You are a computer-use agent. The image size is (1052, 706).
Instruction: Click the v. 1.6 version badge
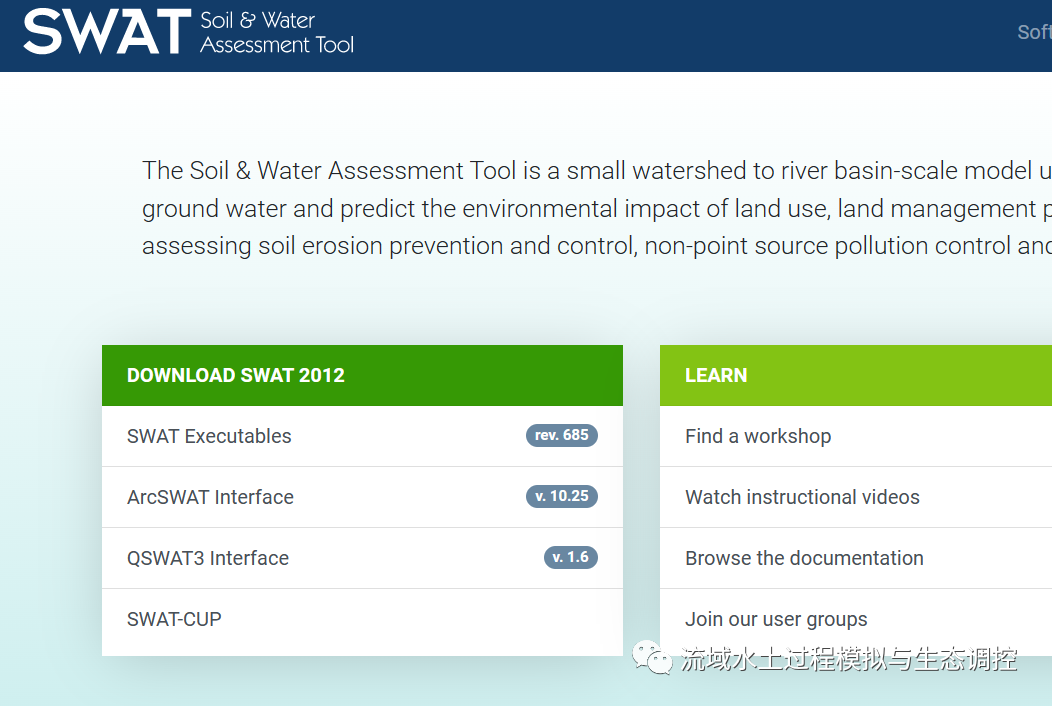tap(570, 557)
